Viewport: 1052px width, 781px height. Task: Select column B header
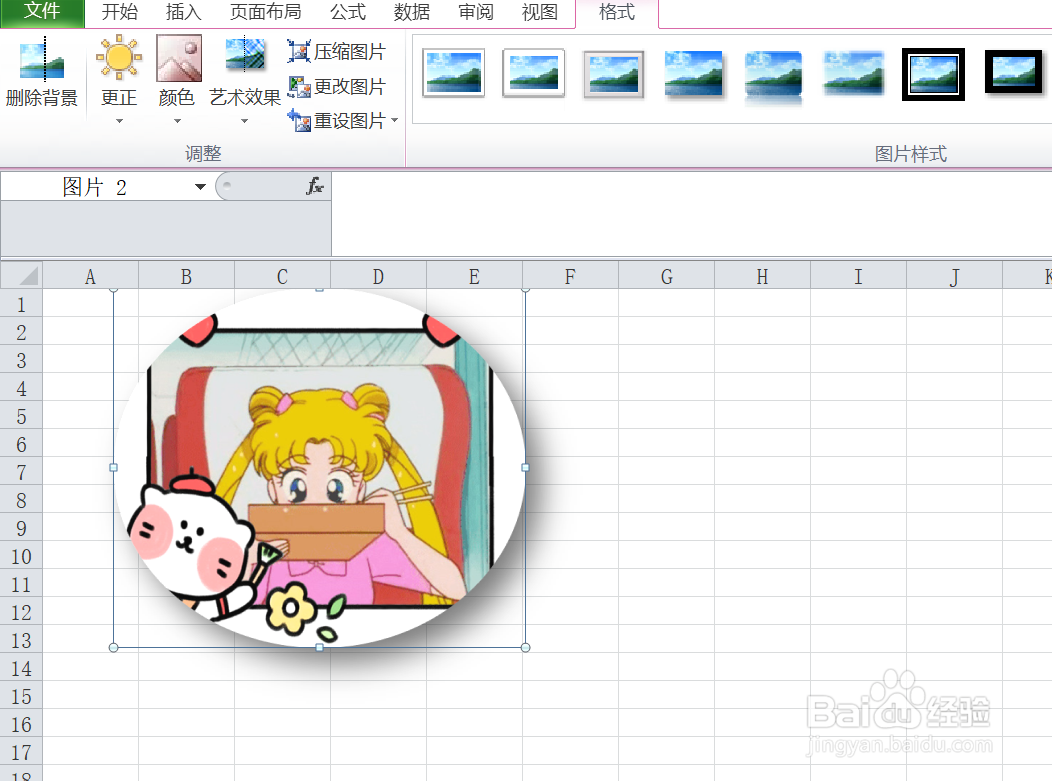[187, 276]
